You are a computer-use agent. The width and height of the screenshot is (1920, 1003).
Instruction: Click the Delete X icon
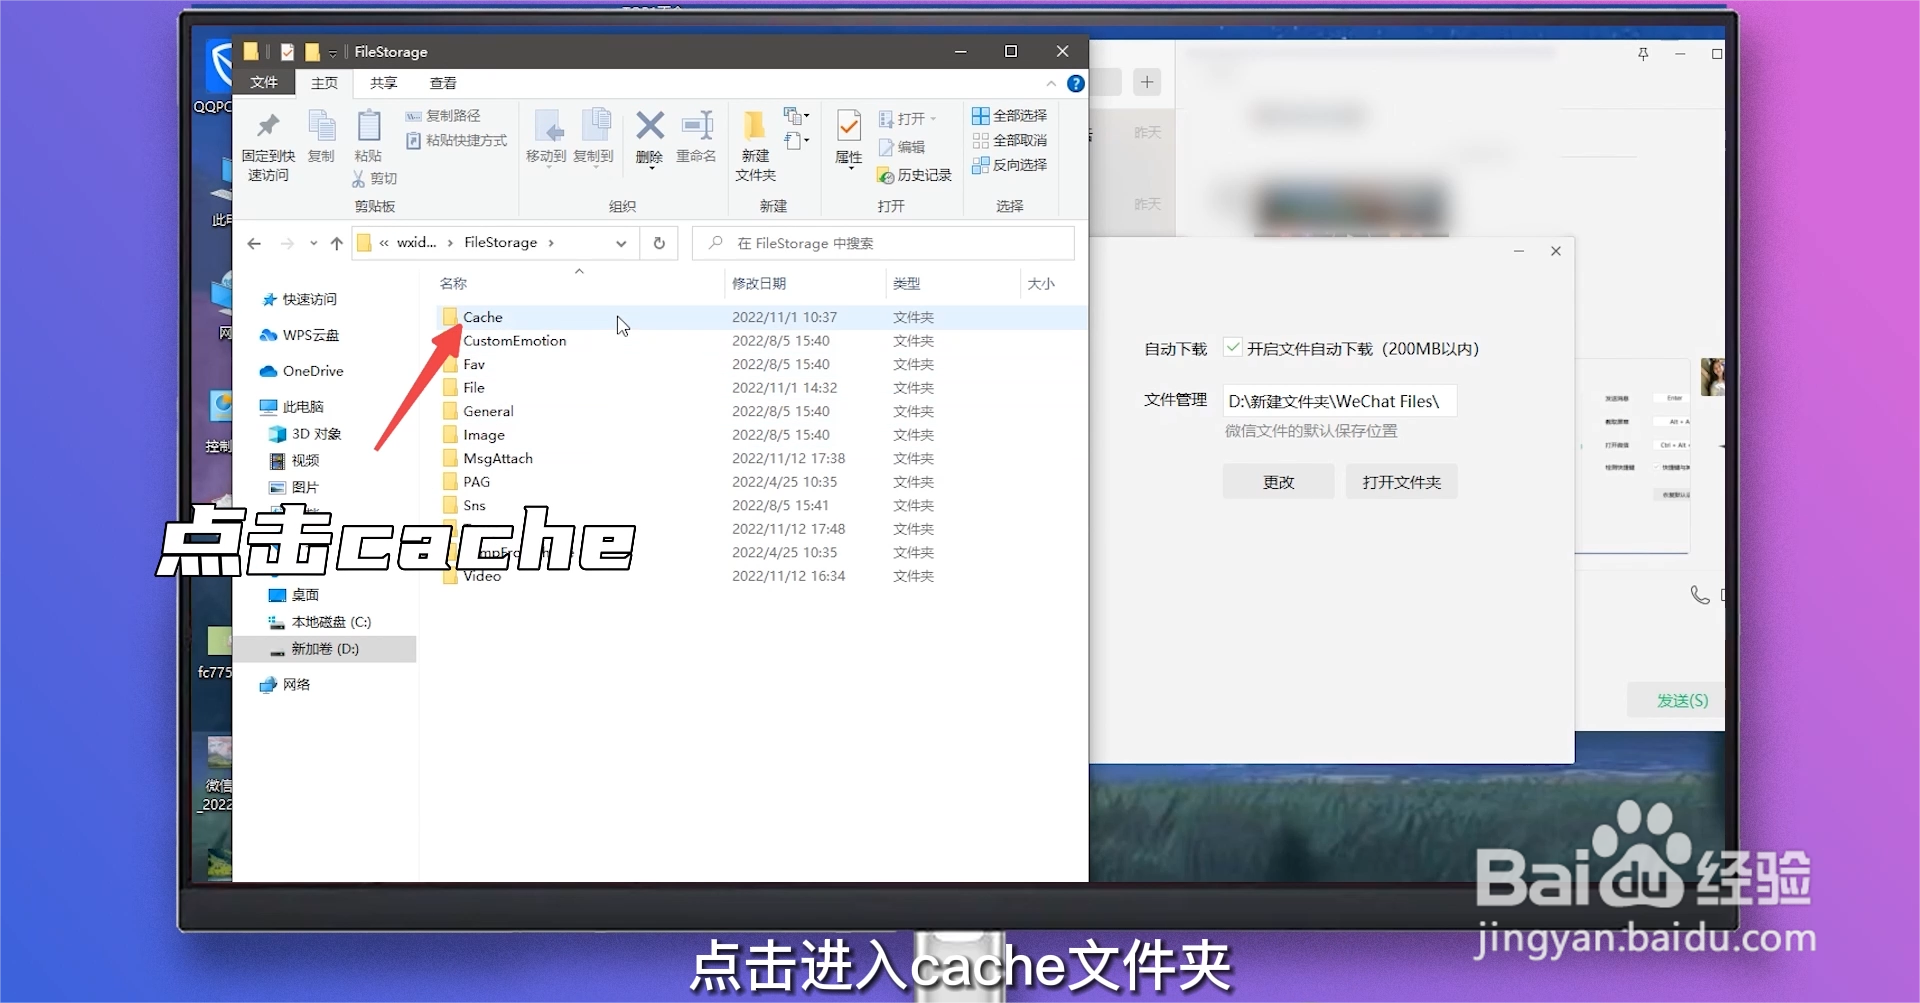[650, 125]
